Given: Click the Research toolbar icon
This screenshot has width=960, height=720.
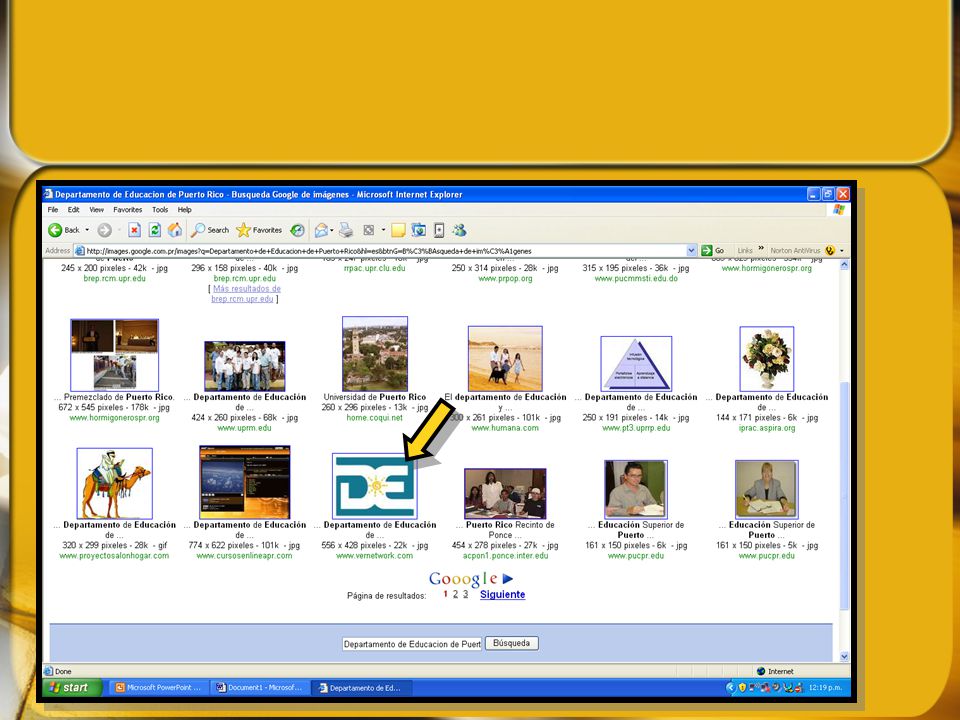Looking at the screenshot, I should 419,230.
